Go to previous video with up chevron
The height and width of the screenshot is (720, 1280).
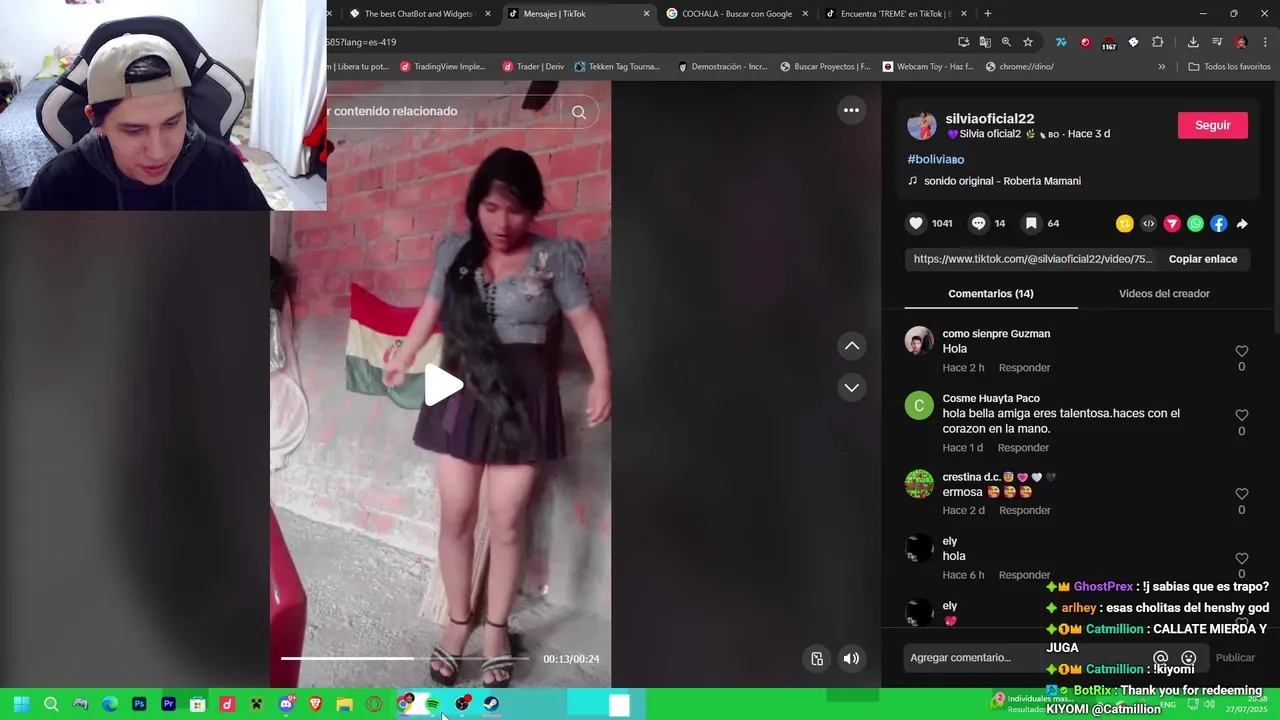click(x=852, y=346)
